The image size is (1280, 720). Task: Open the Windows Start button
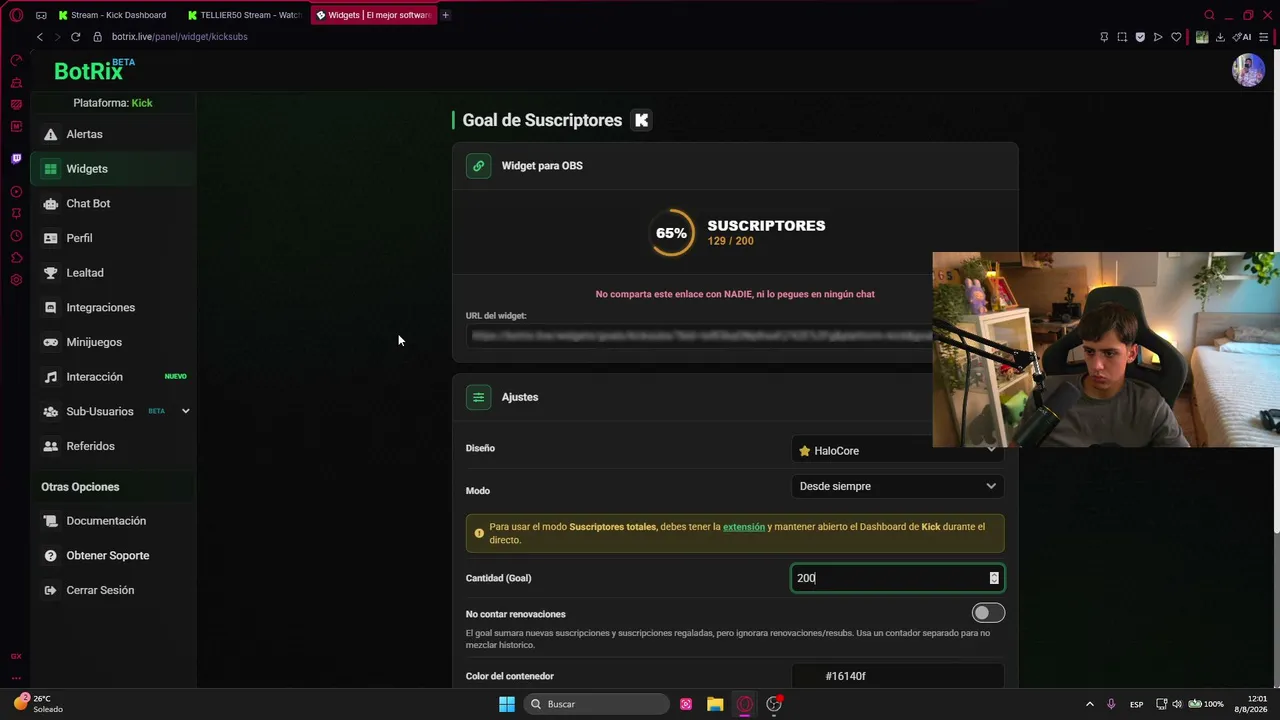(507, 704)
